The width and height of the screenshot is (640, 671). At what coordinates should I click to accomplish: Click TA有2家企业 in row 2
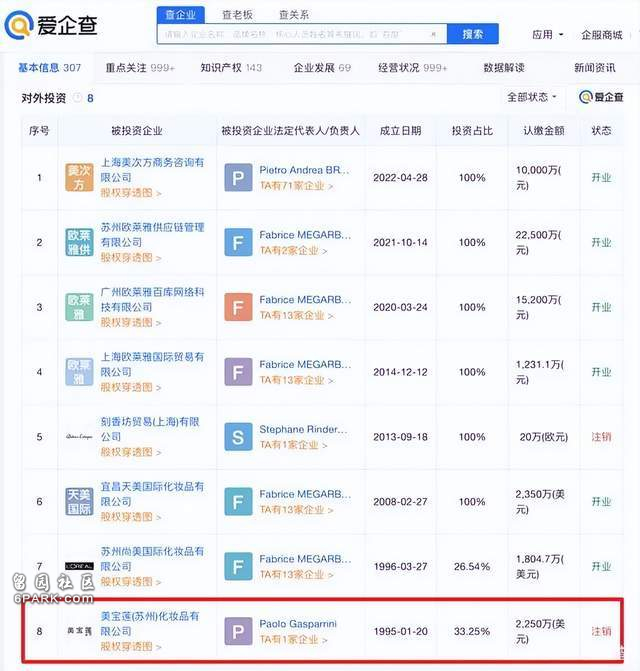point(293,250)
